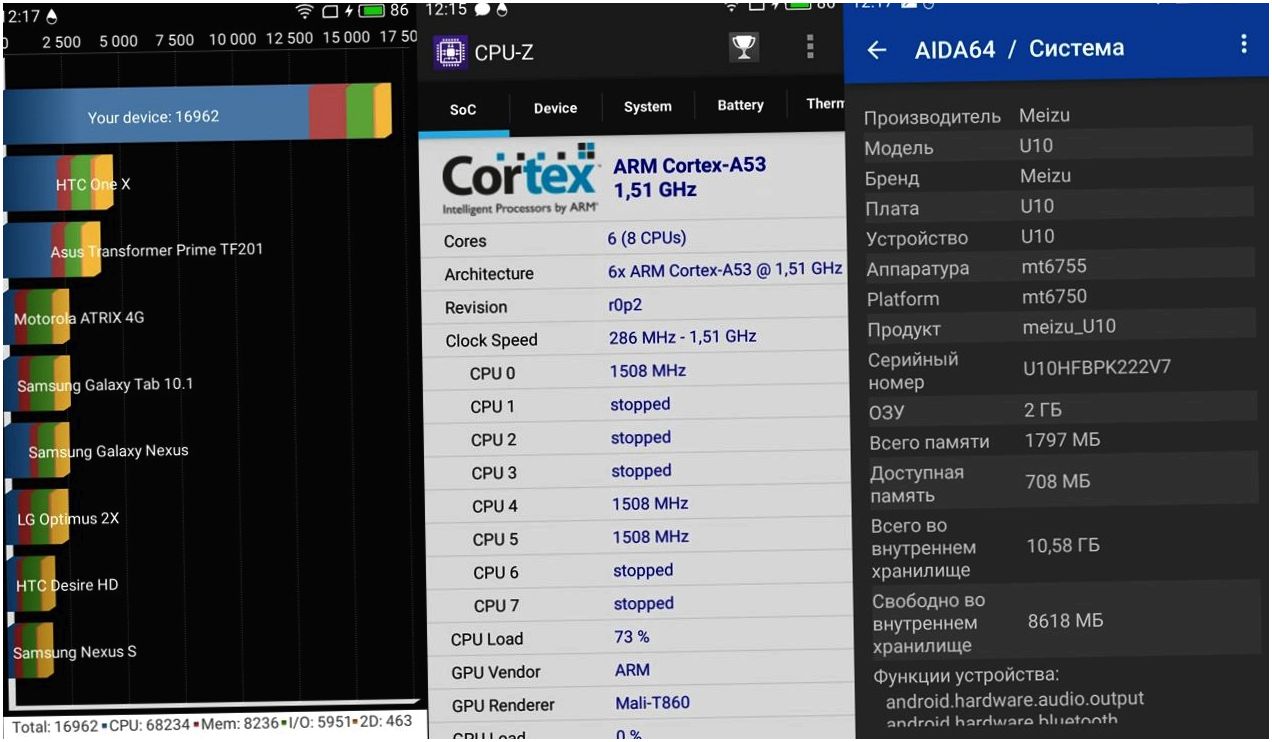Tap the Функции устройства heading
Screen dimensions: 1272x742
[966, 675]
